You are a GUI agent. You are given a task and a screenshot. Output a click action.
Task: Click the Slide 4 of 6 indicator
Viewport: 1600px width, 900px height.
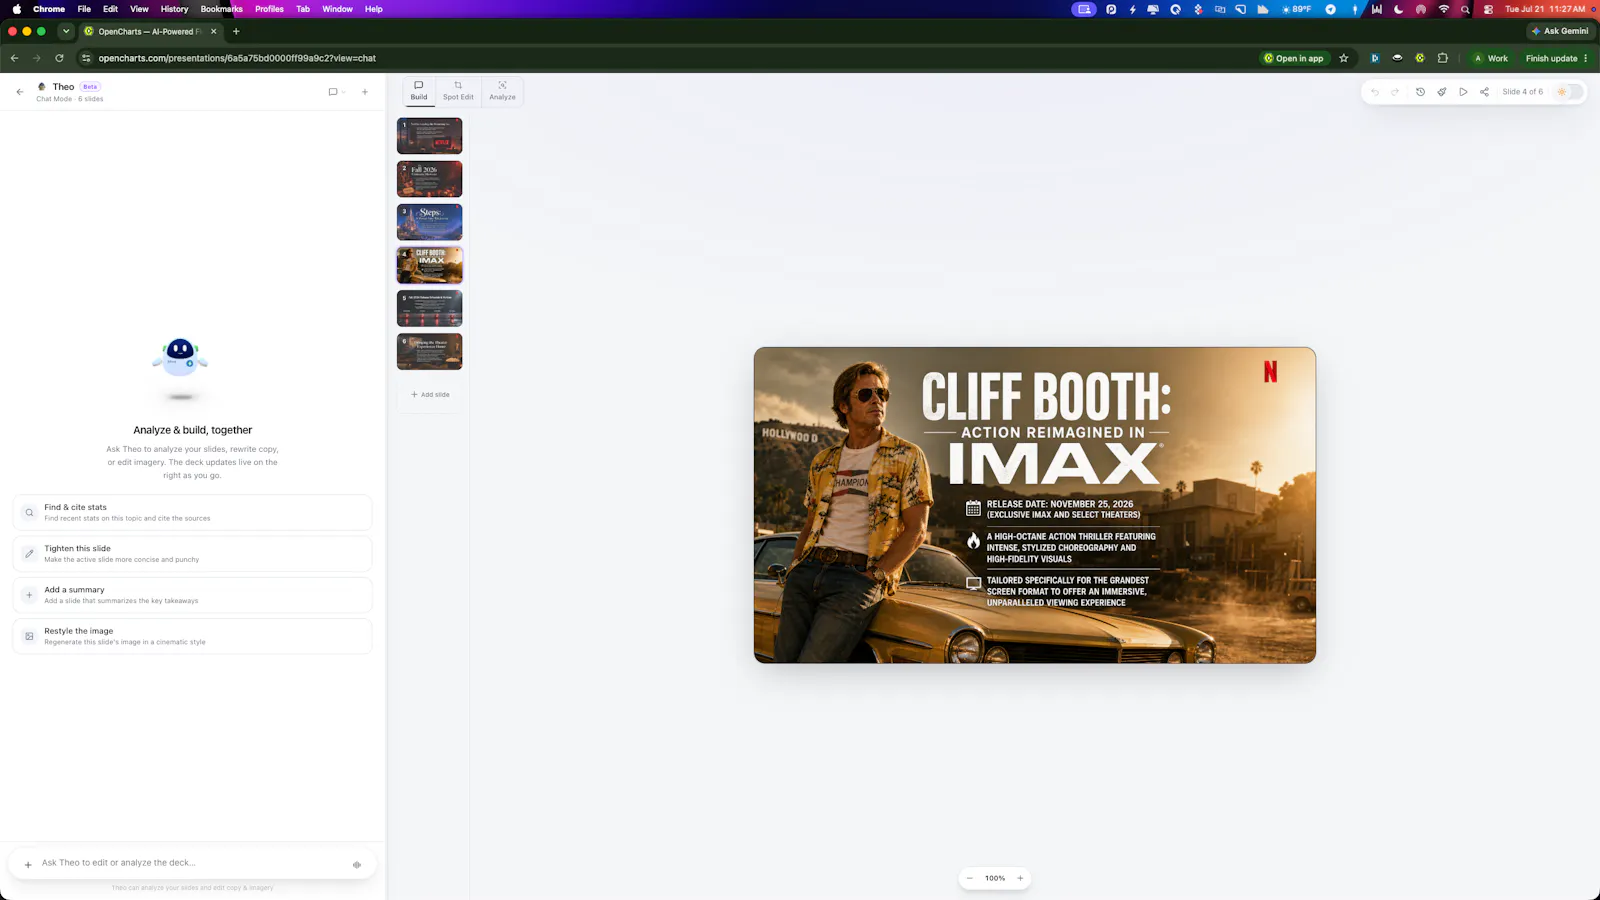click(x=1522, y=92)
